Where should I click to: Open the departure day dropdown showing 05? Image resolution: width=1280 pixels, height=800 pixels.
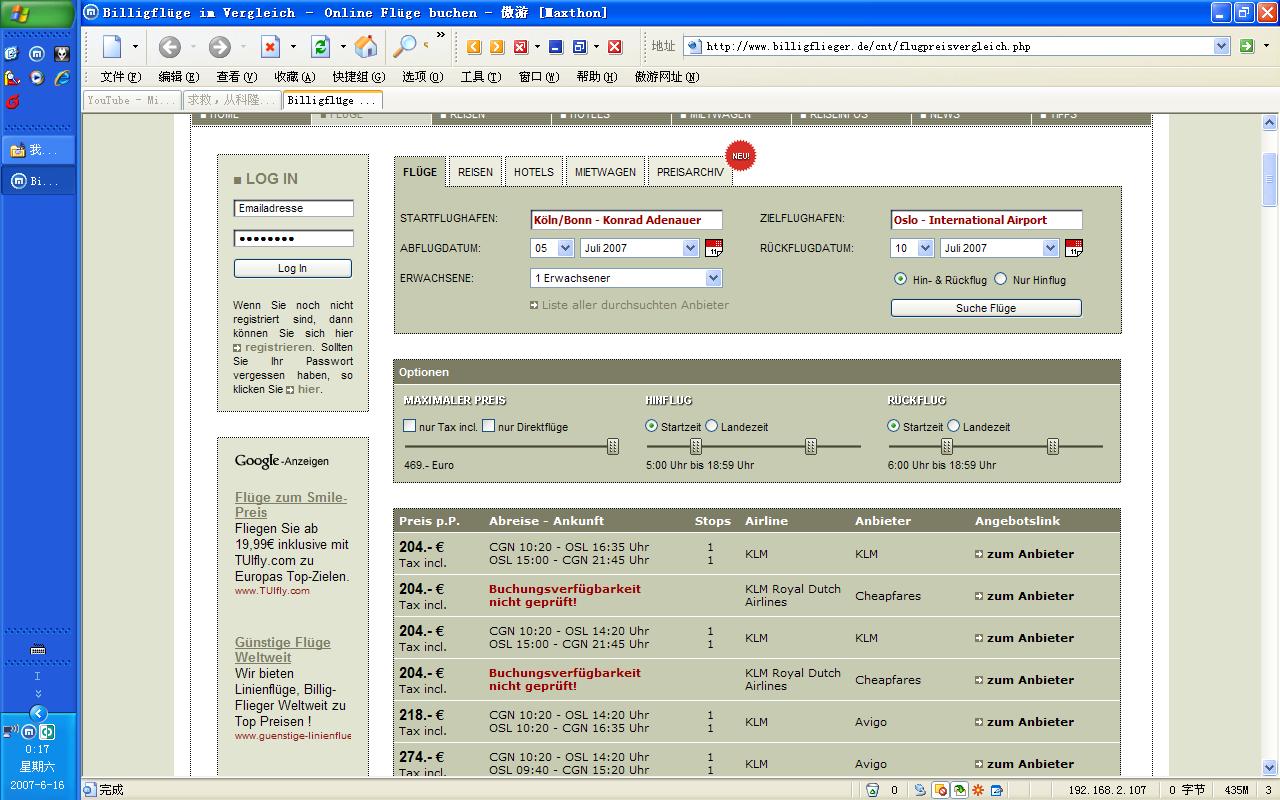tap(552, 248)
